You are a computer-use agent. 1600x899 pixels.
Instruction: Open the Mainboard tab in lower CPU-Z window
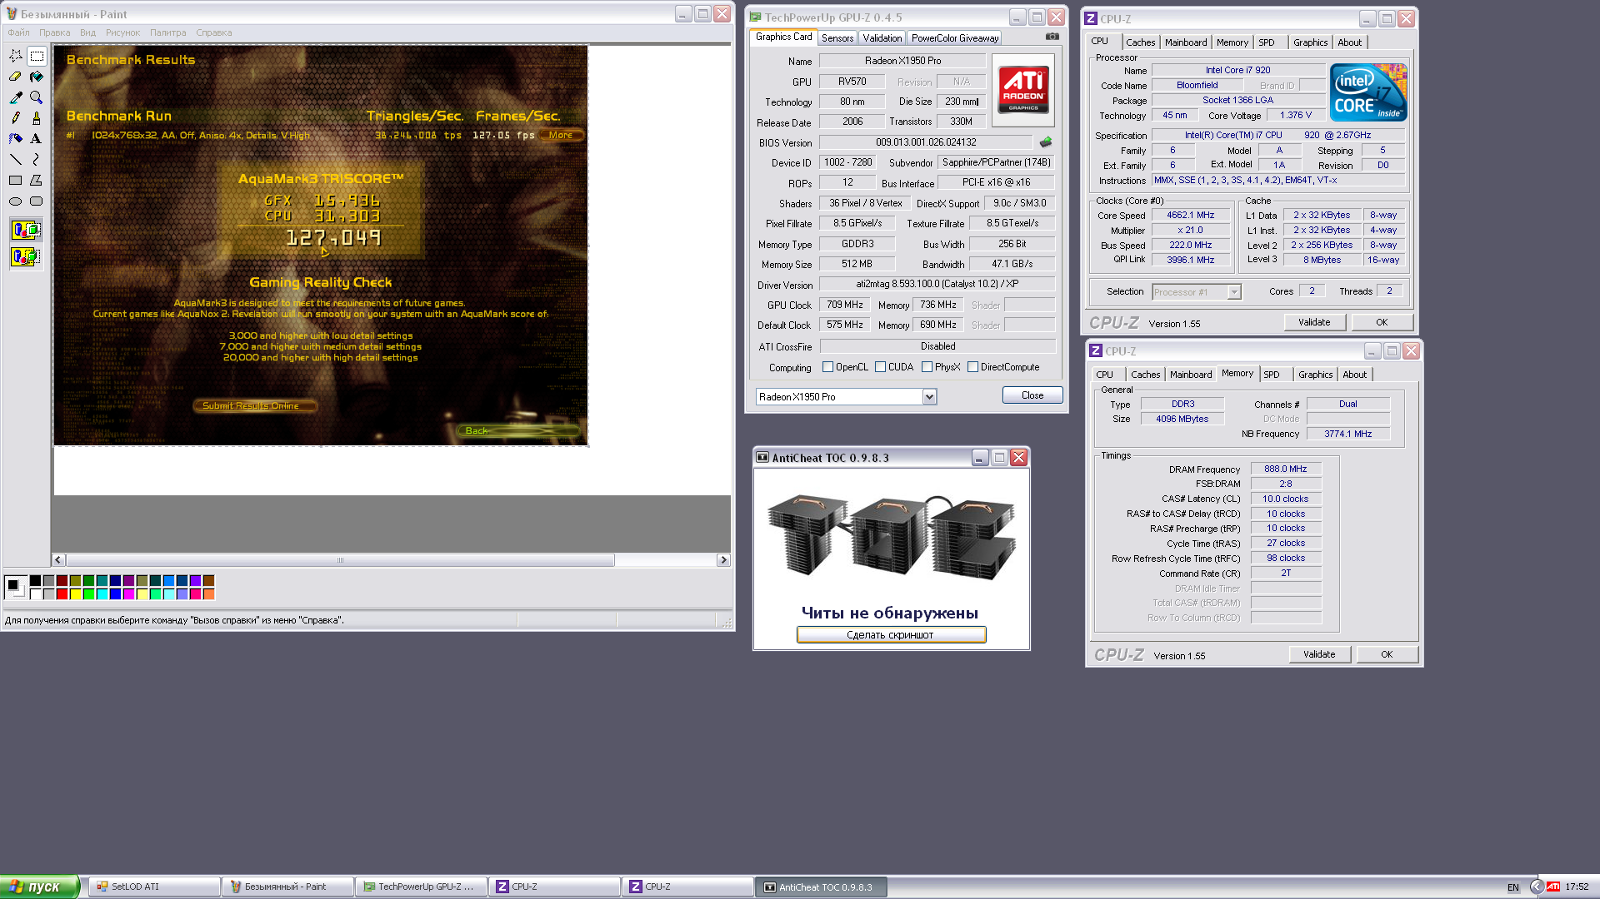[1191, 375]
